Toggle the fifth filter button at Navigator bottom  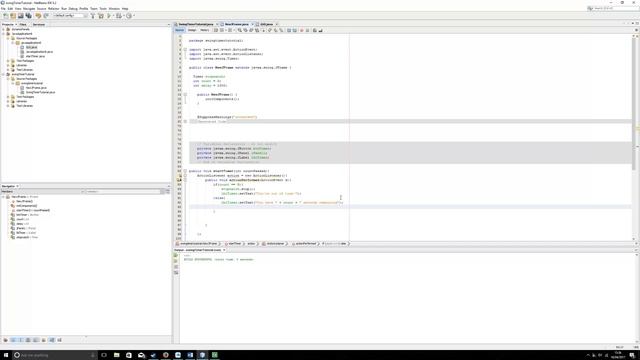[36, 340]
